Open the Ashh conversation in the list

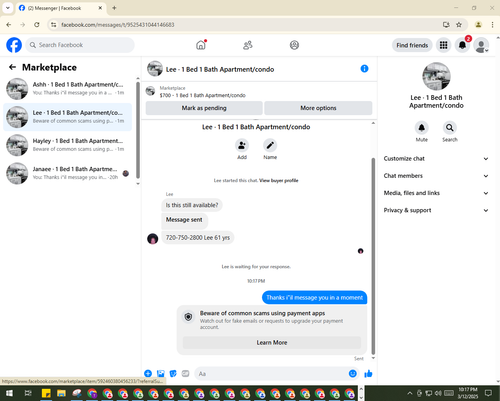pos(68,89)
